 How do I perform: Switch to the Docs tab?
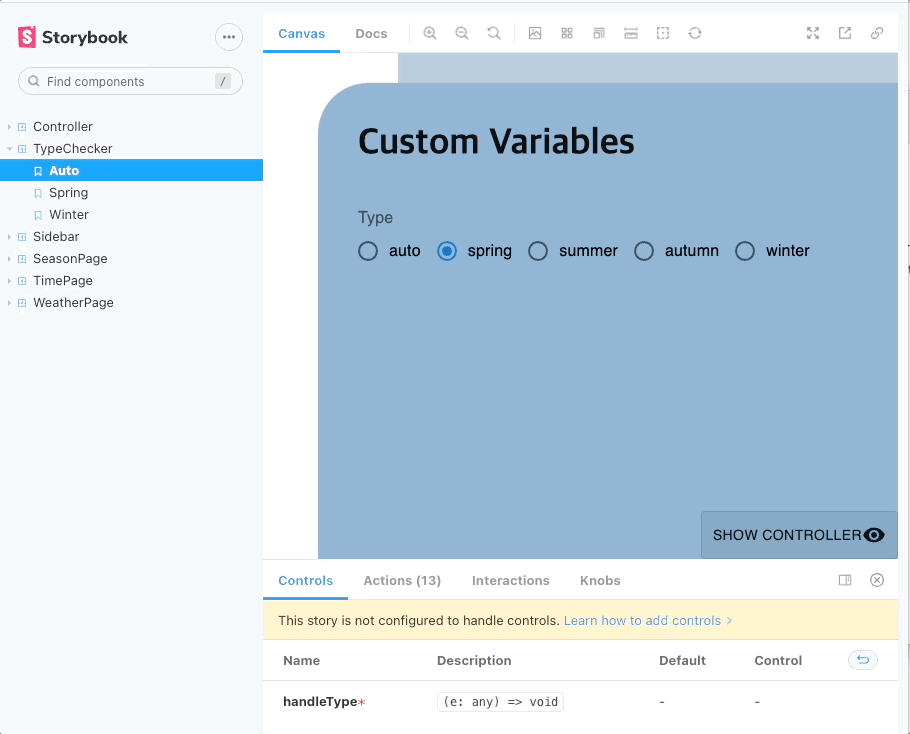371,34
